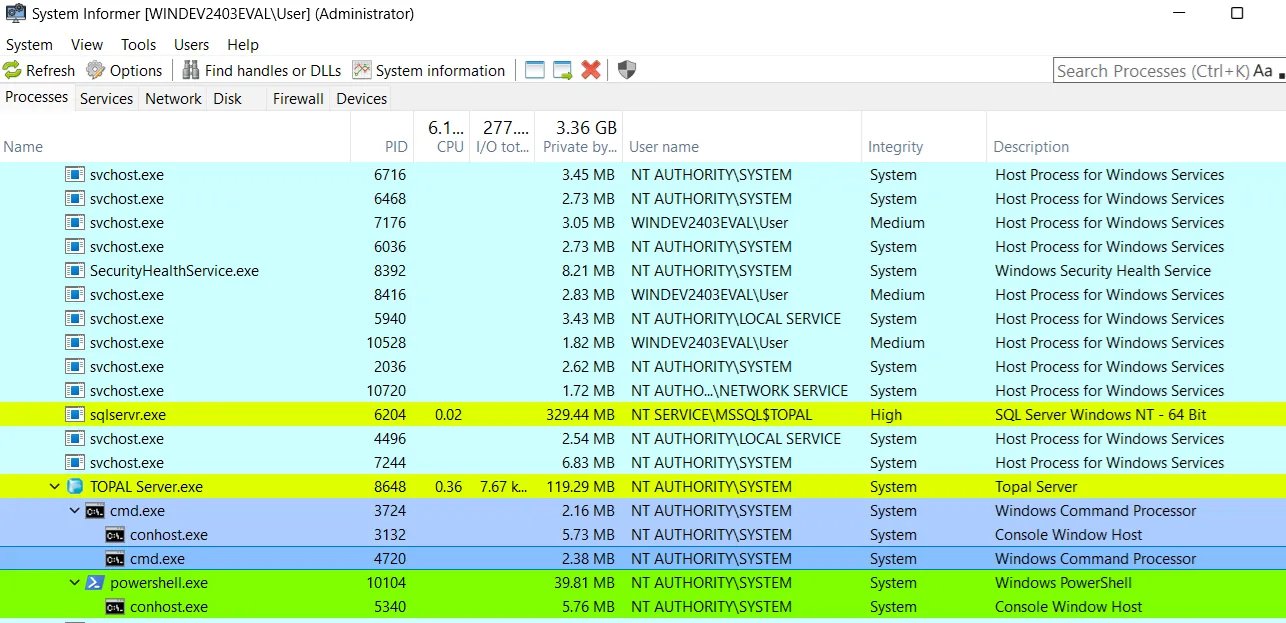The image size is (1286, 623).
Task: Click the Search Processes input field
Action: pyautogui.click(x=1152, y=71)
